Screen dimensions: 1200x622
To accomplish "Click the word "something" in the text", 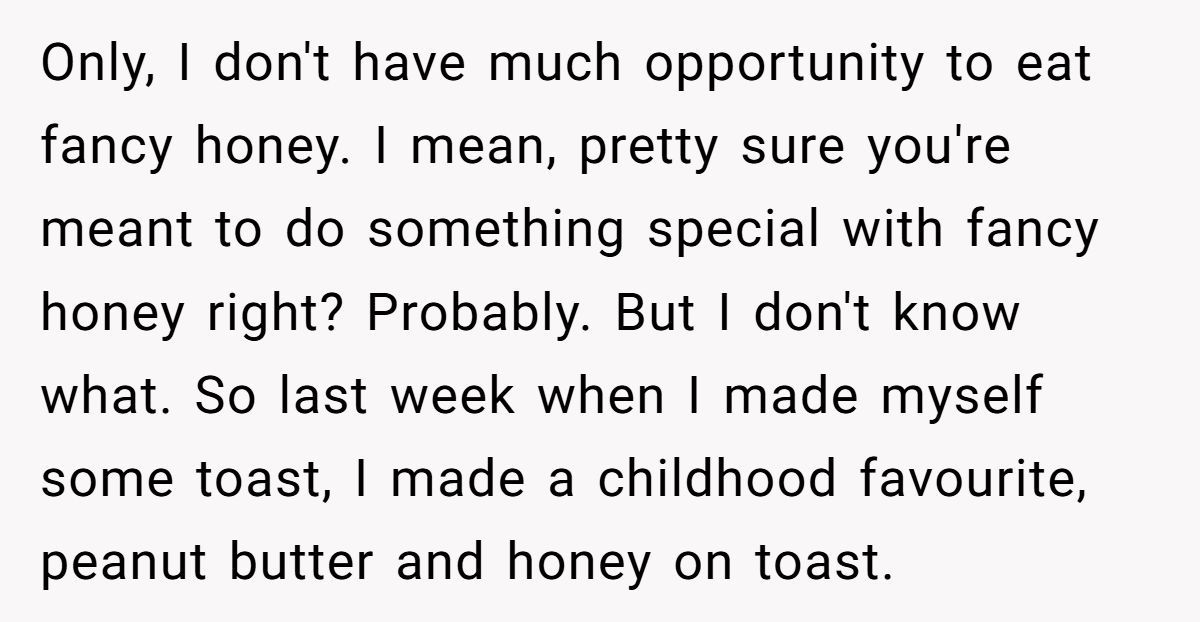I will coord(496,231).
